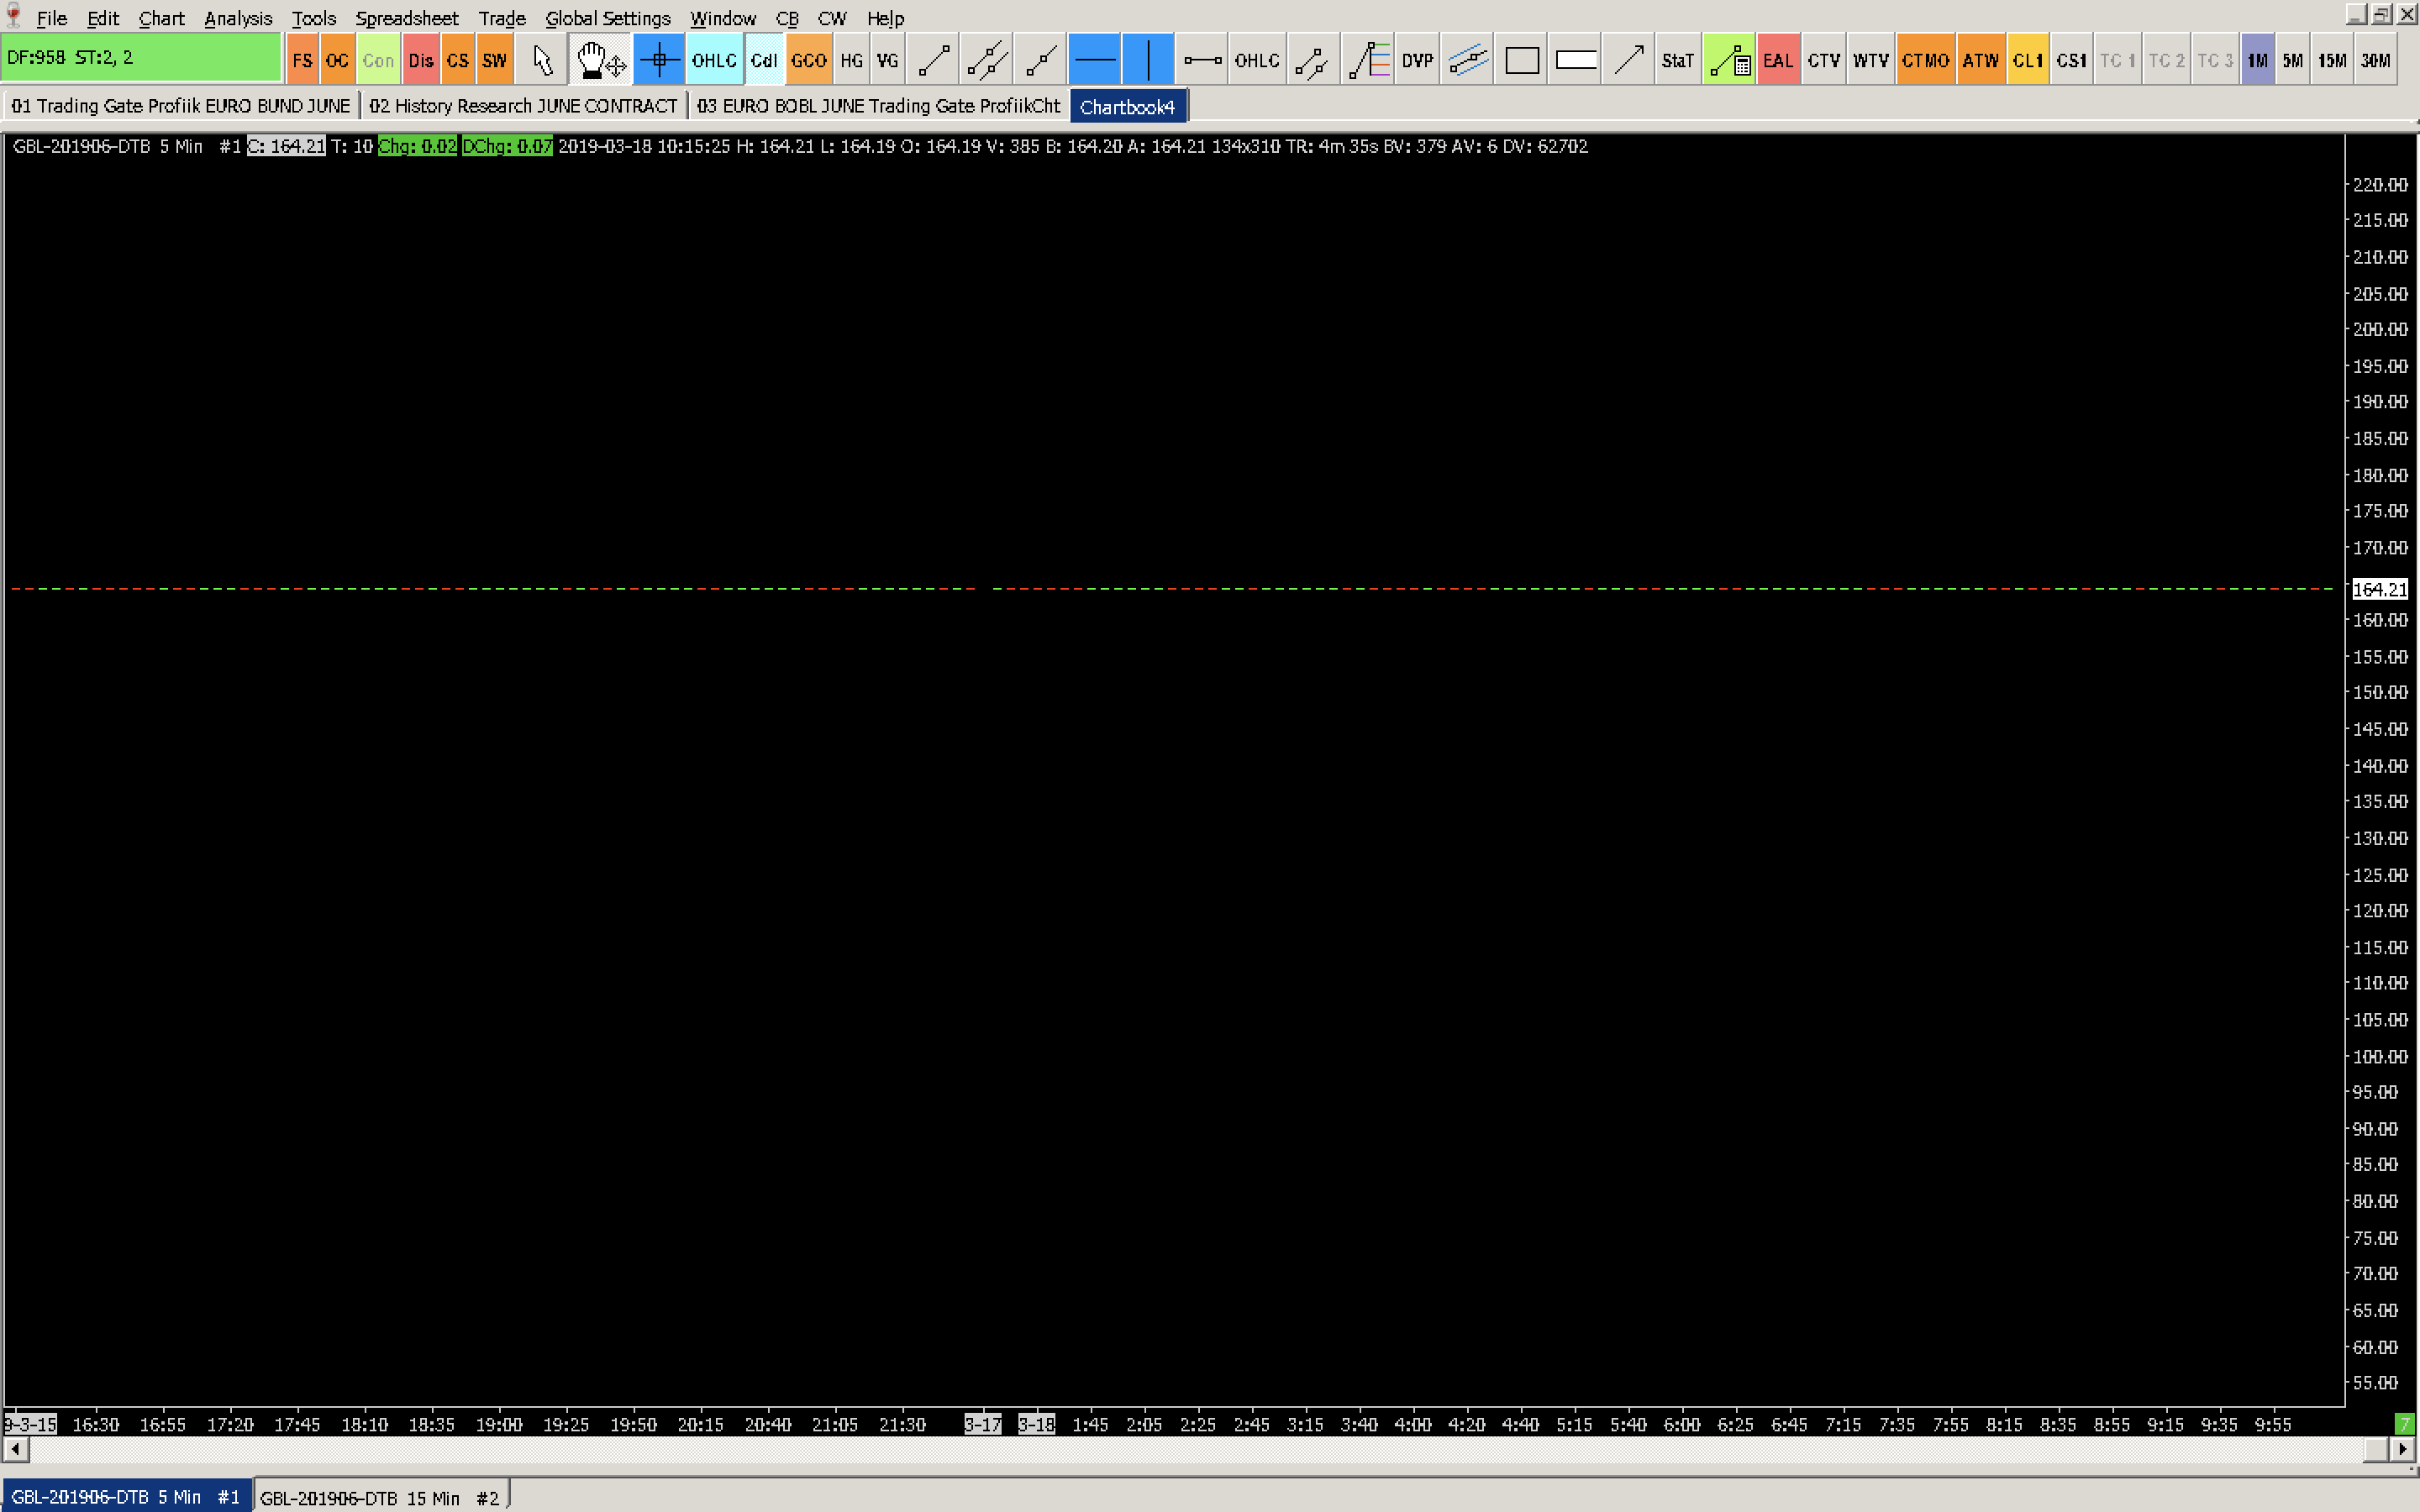The width and height of the screenshot is (2420, 1512).
Task: Select the pointer arrow tool
Action: pyautogui.click(x=542, y=60)
